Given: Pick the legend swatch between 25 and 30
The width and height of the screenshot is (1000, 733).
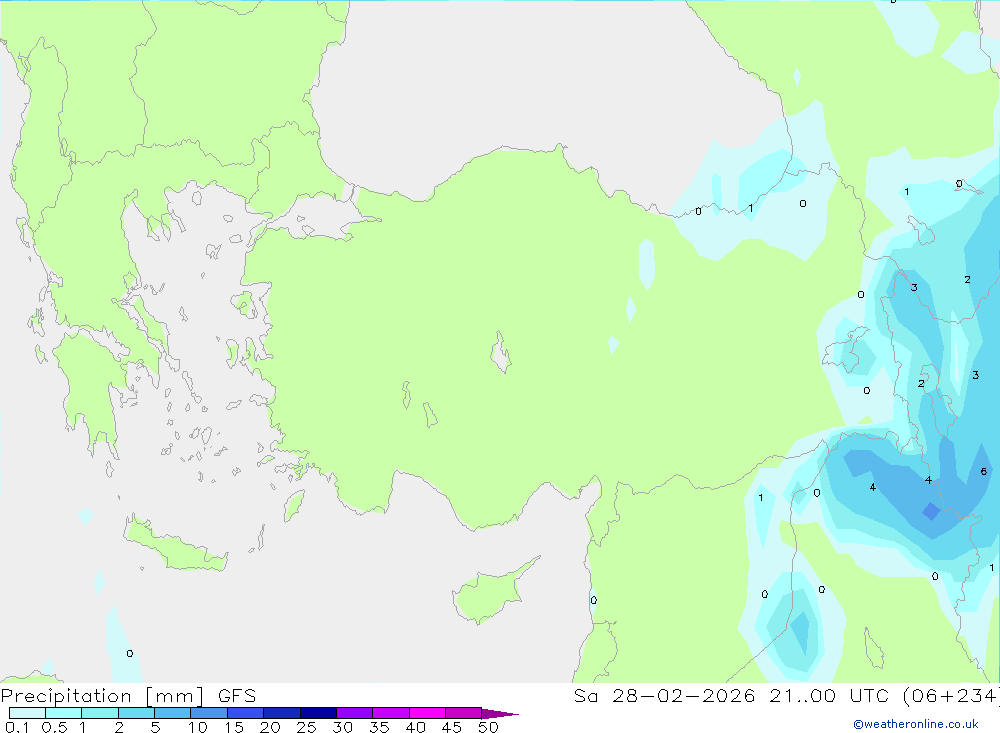Looking at the screenshot, I should [x=318, y=713].
